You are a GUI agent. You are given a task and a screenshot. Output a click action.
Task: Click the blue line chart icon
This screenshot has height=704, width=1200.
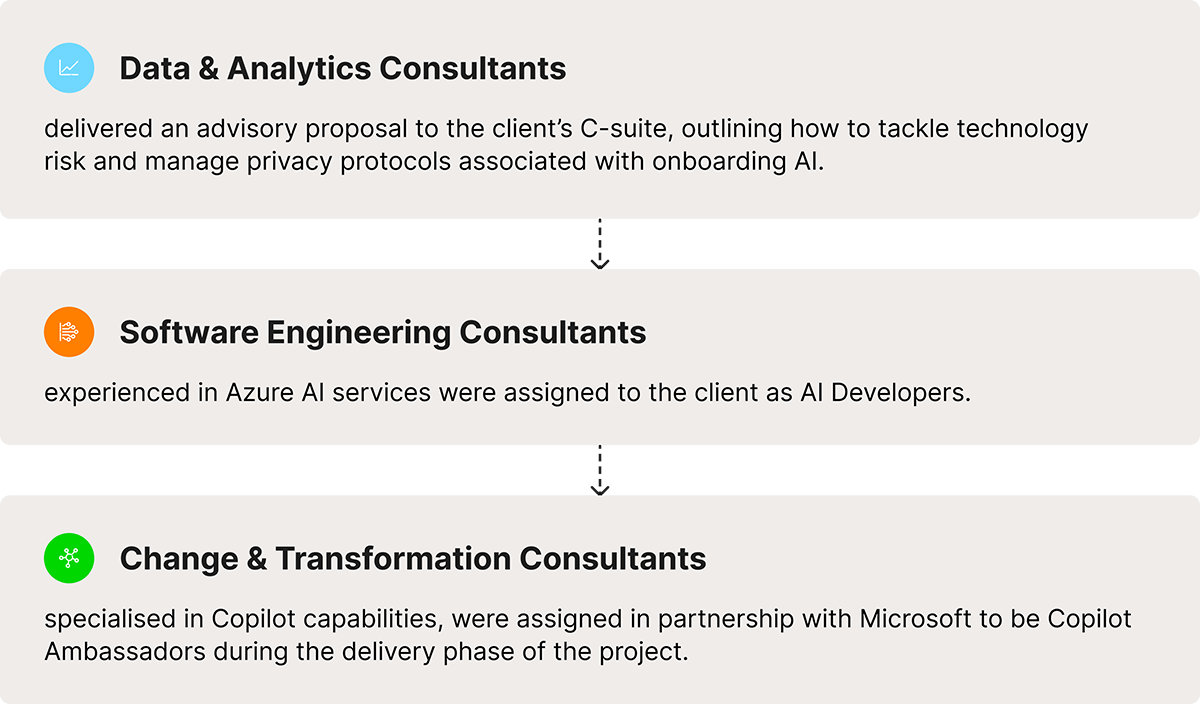(69, 68)
